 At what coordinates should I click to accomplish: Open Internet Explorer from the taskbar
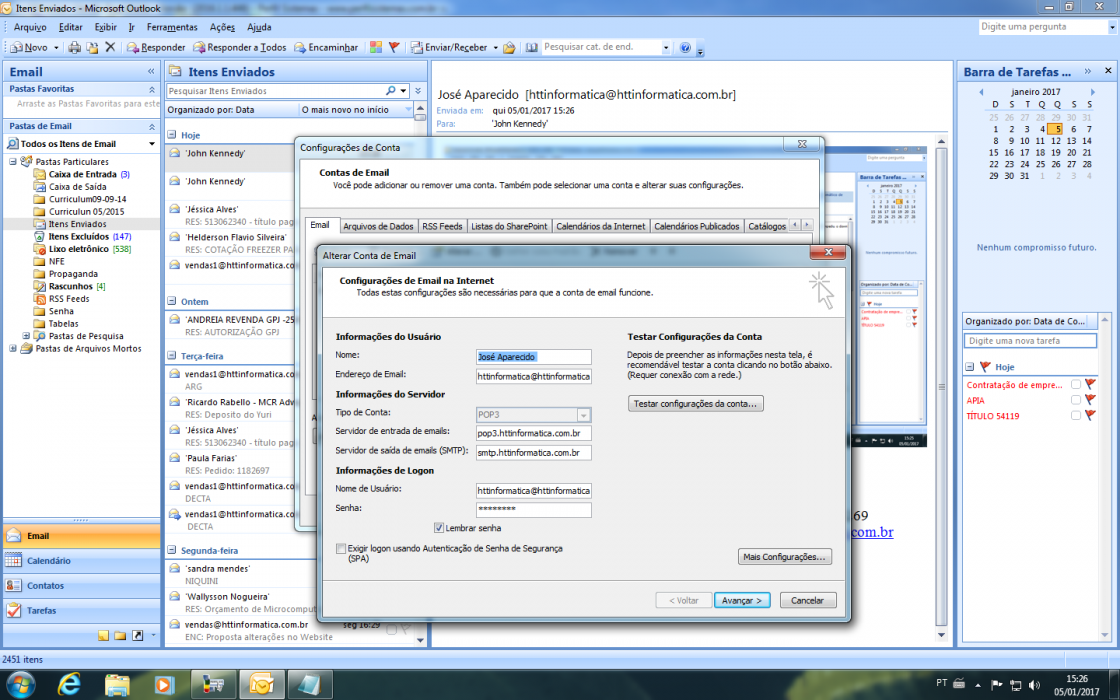tap(69, 686)
